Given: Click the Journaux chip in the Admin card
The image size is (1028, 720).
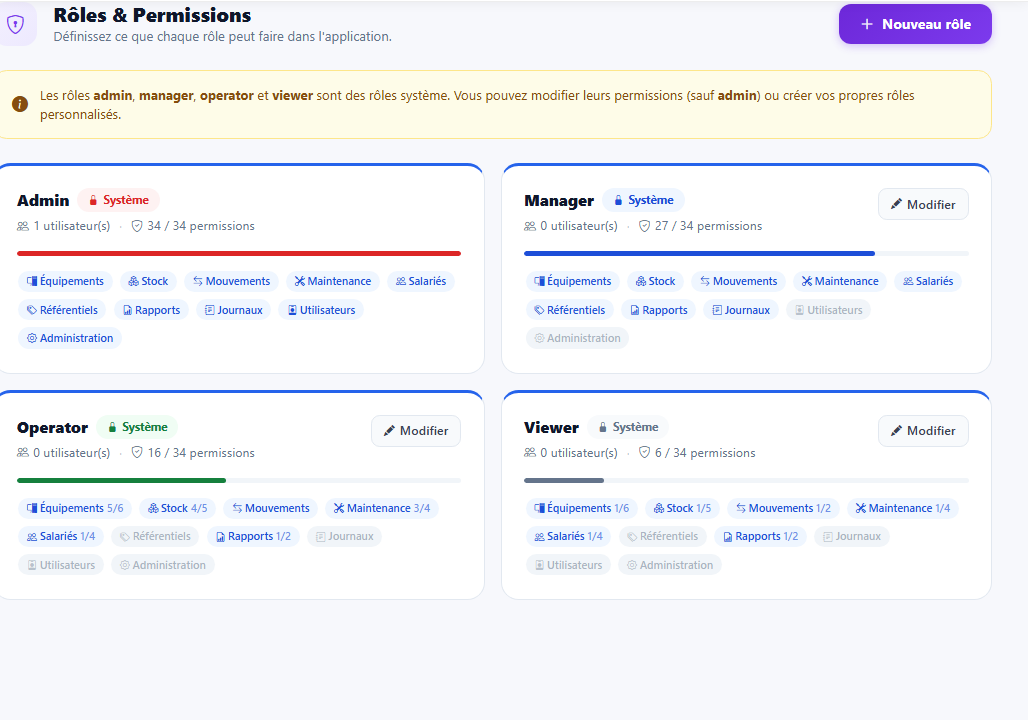Looking at the screenshot, I should coord(233,310).
